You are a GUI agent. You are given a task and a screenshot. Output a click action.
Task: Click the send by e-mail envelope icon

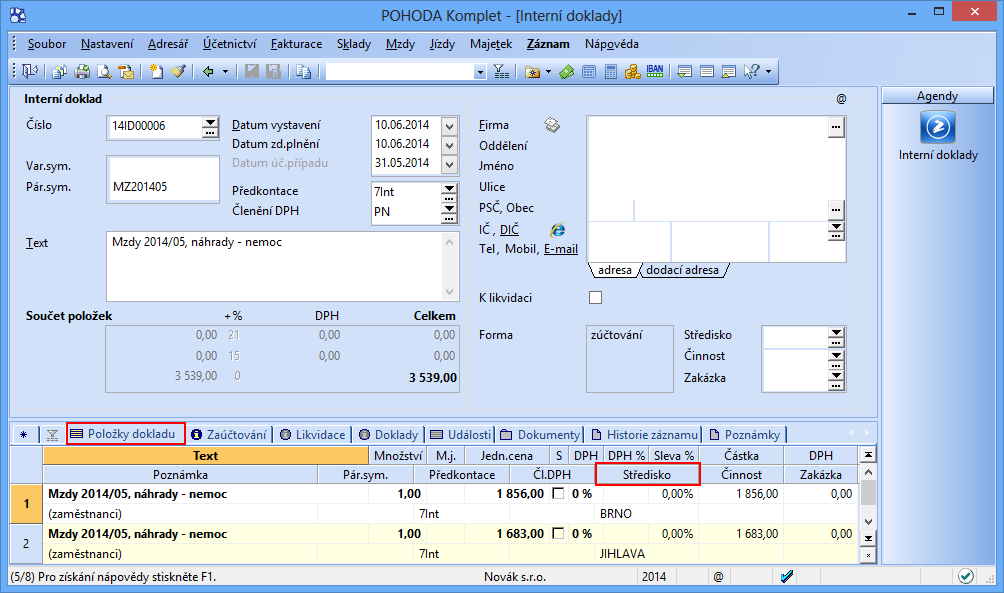tap(126, 72)
